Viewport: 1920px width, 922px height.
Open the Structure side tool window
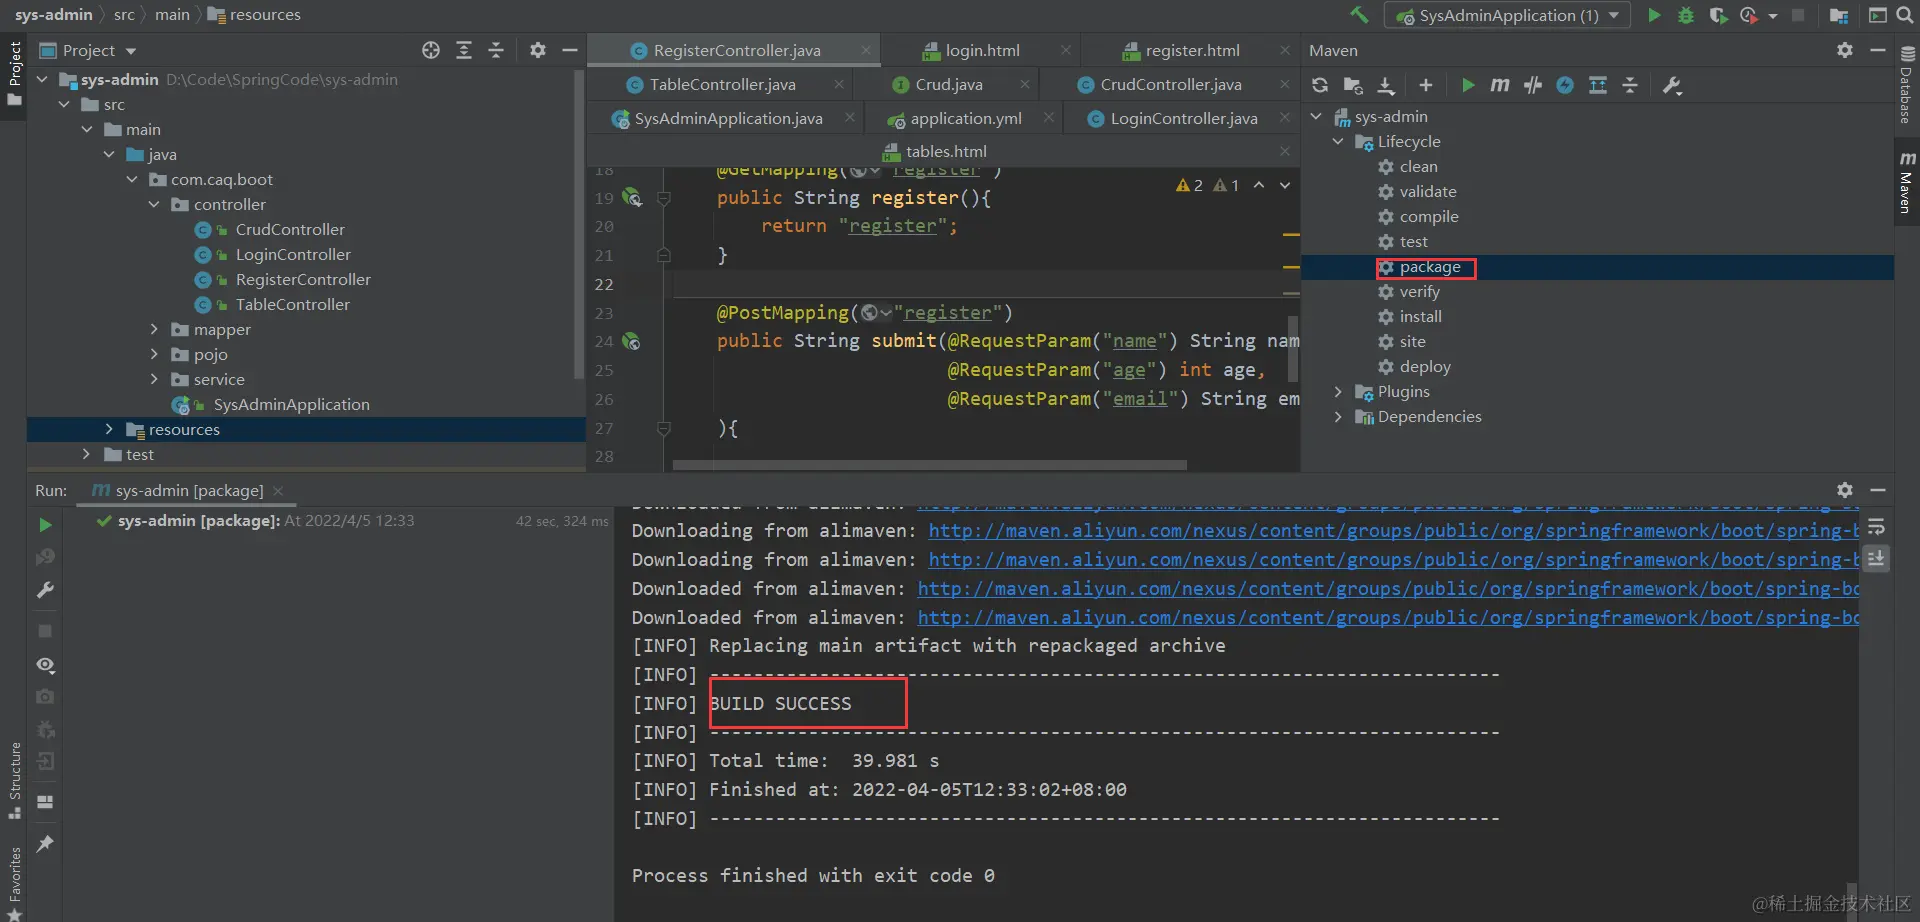pyautogui.click(x=14, y=780)
